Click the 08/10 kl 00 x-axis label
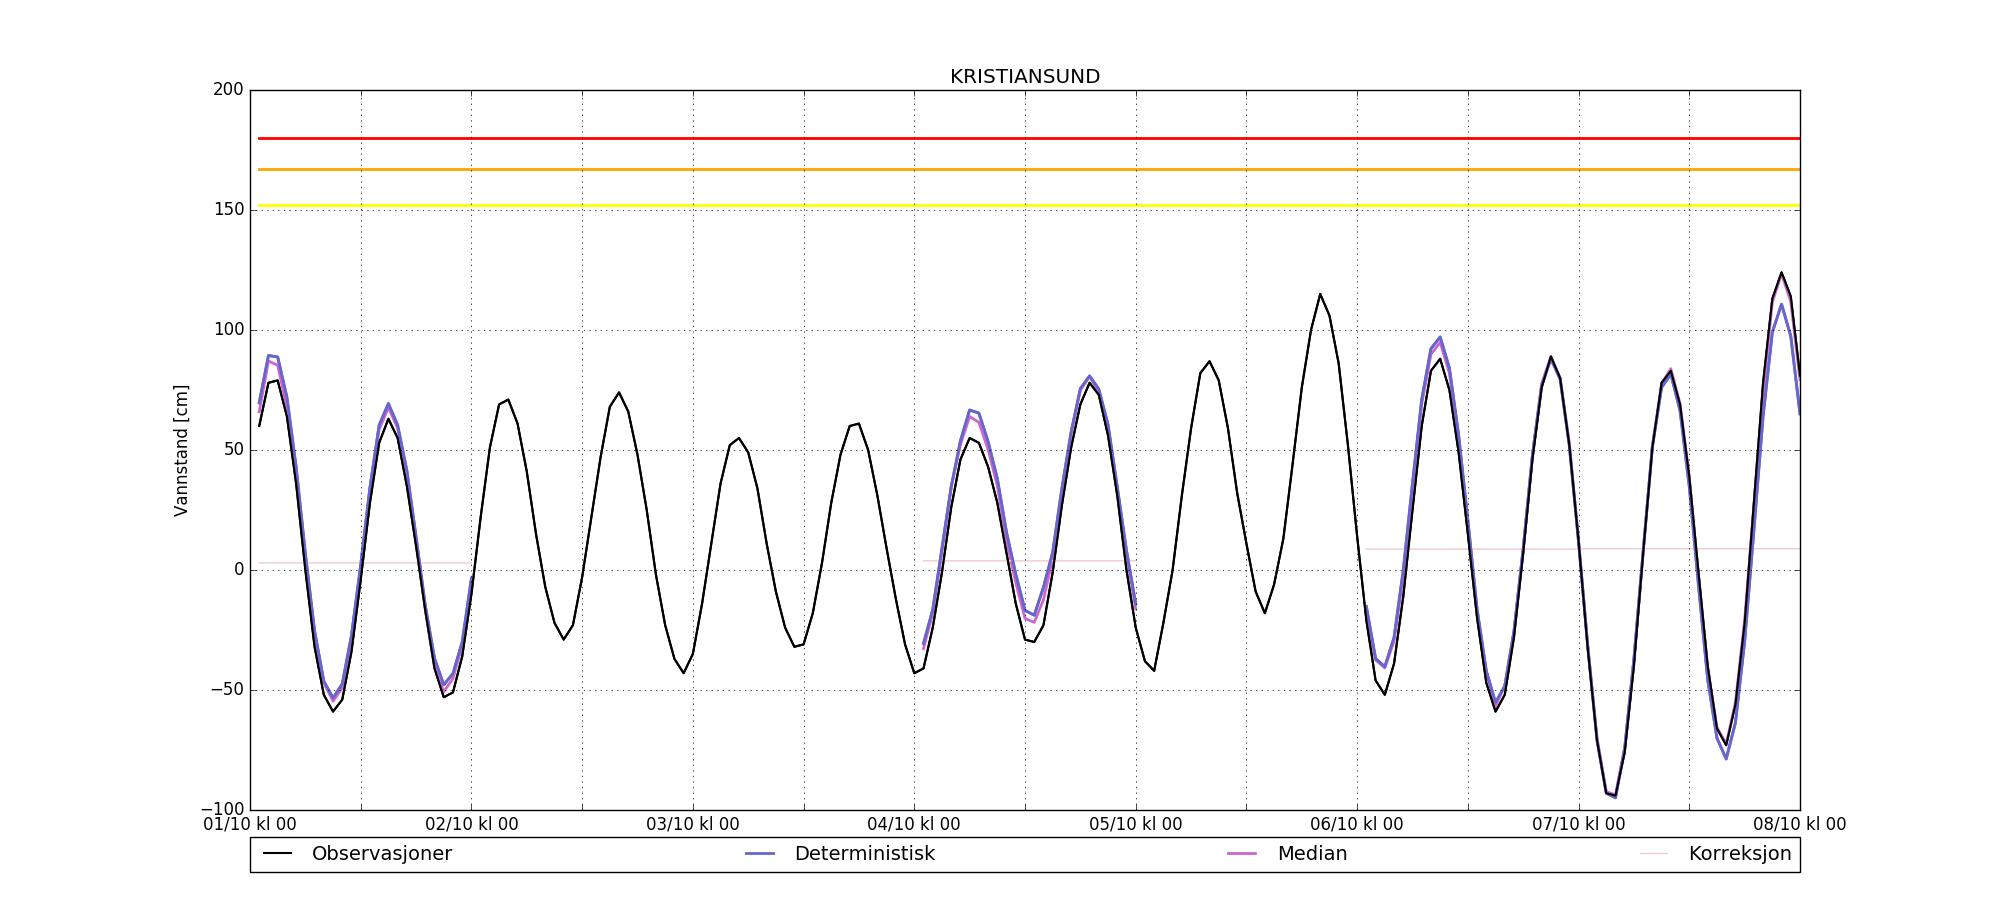The image size is (2000, 900). pyautogui.click(x=1800, y=825)
